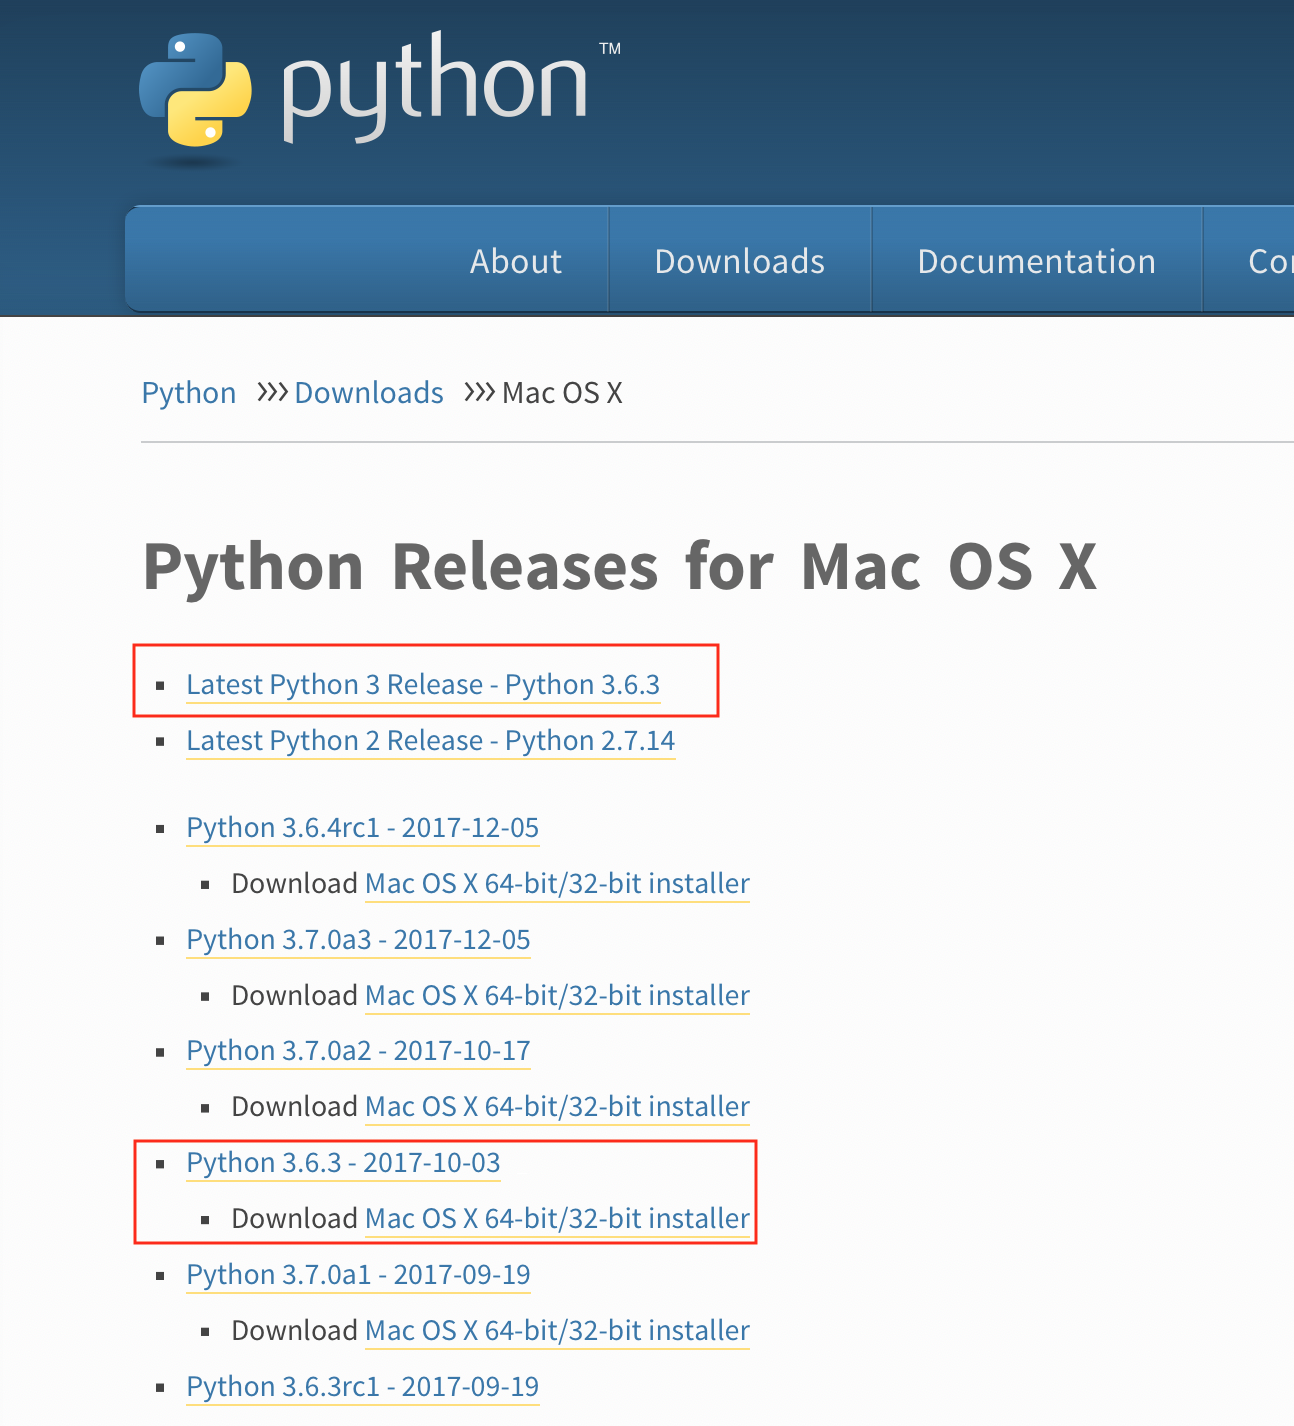Open Python 3.6.4rc1 - 2017-12-05 release
The width and height of the screenshot is (1294, 1426).
(363, 828)
